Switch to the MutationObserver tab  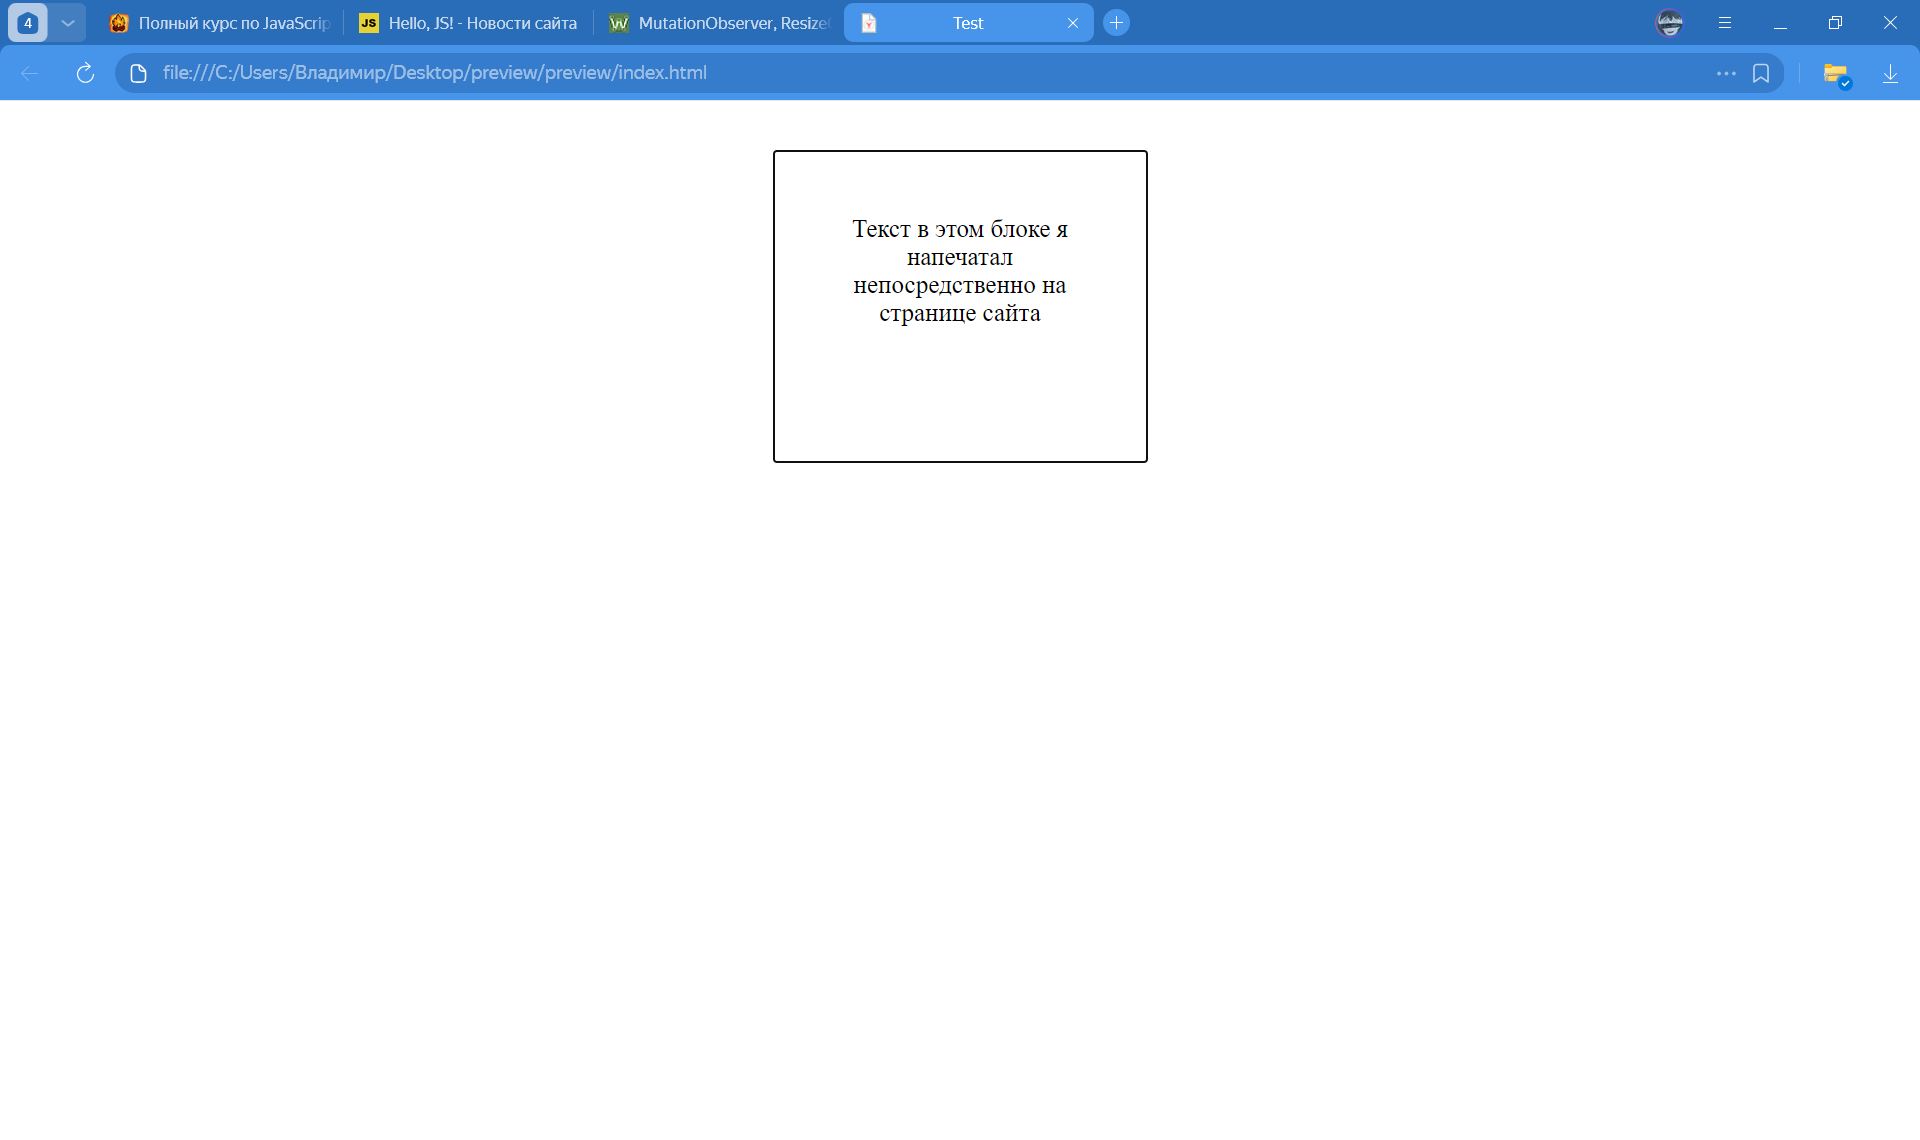(x=718, y=23)
